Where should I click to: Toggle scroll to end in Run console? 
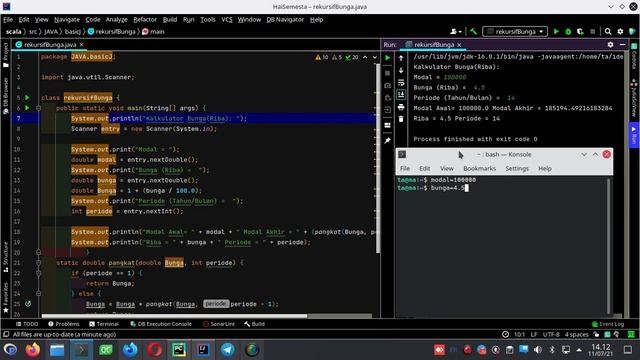401,95
